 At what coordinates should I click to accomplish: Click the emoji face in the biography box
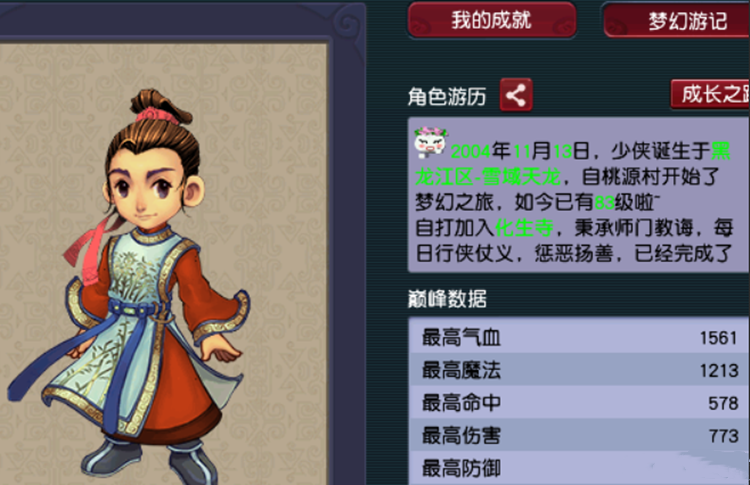point(430,142)
